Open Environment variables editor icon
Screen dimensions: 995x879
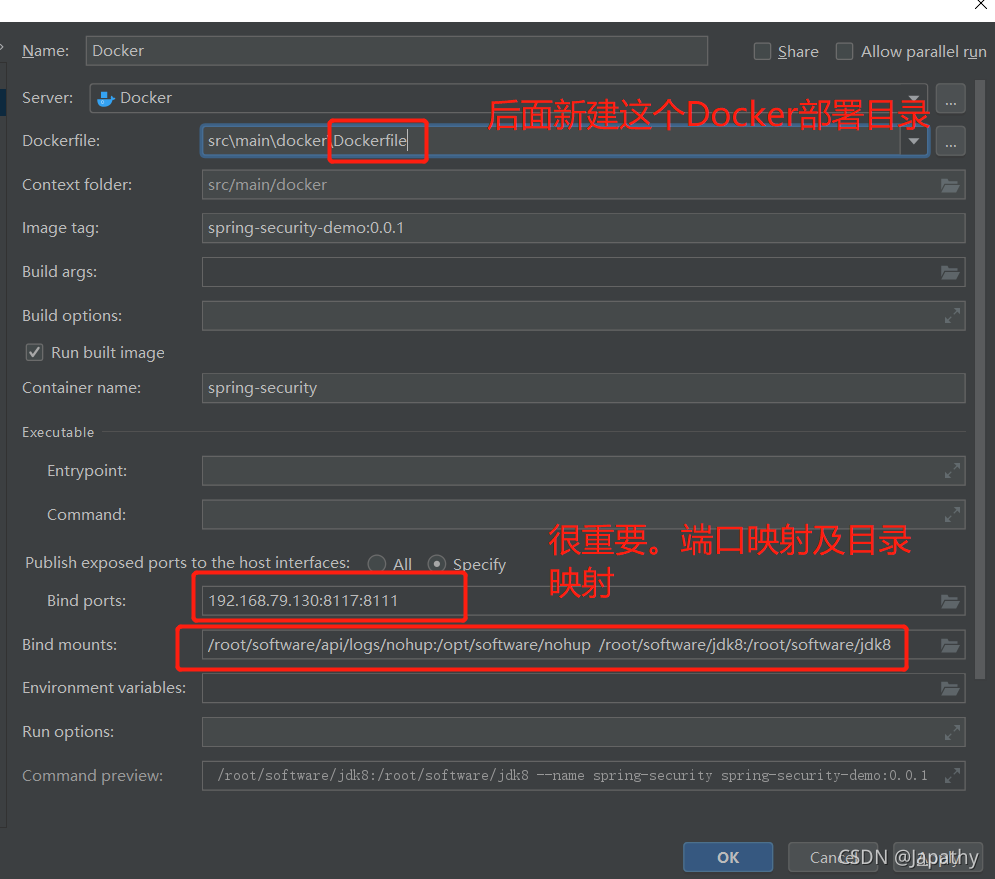pyautogui.click(x=949, y=689)
